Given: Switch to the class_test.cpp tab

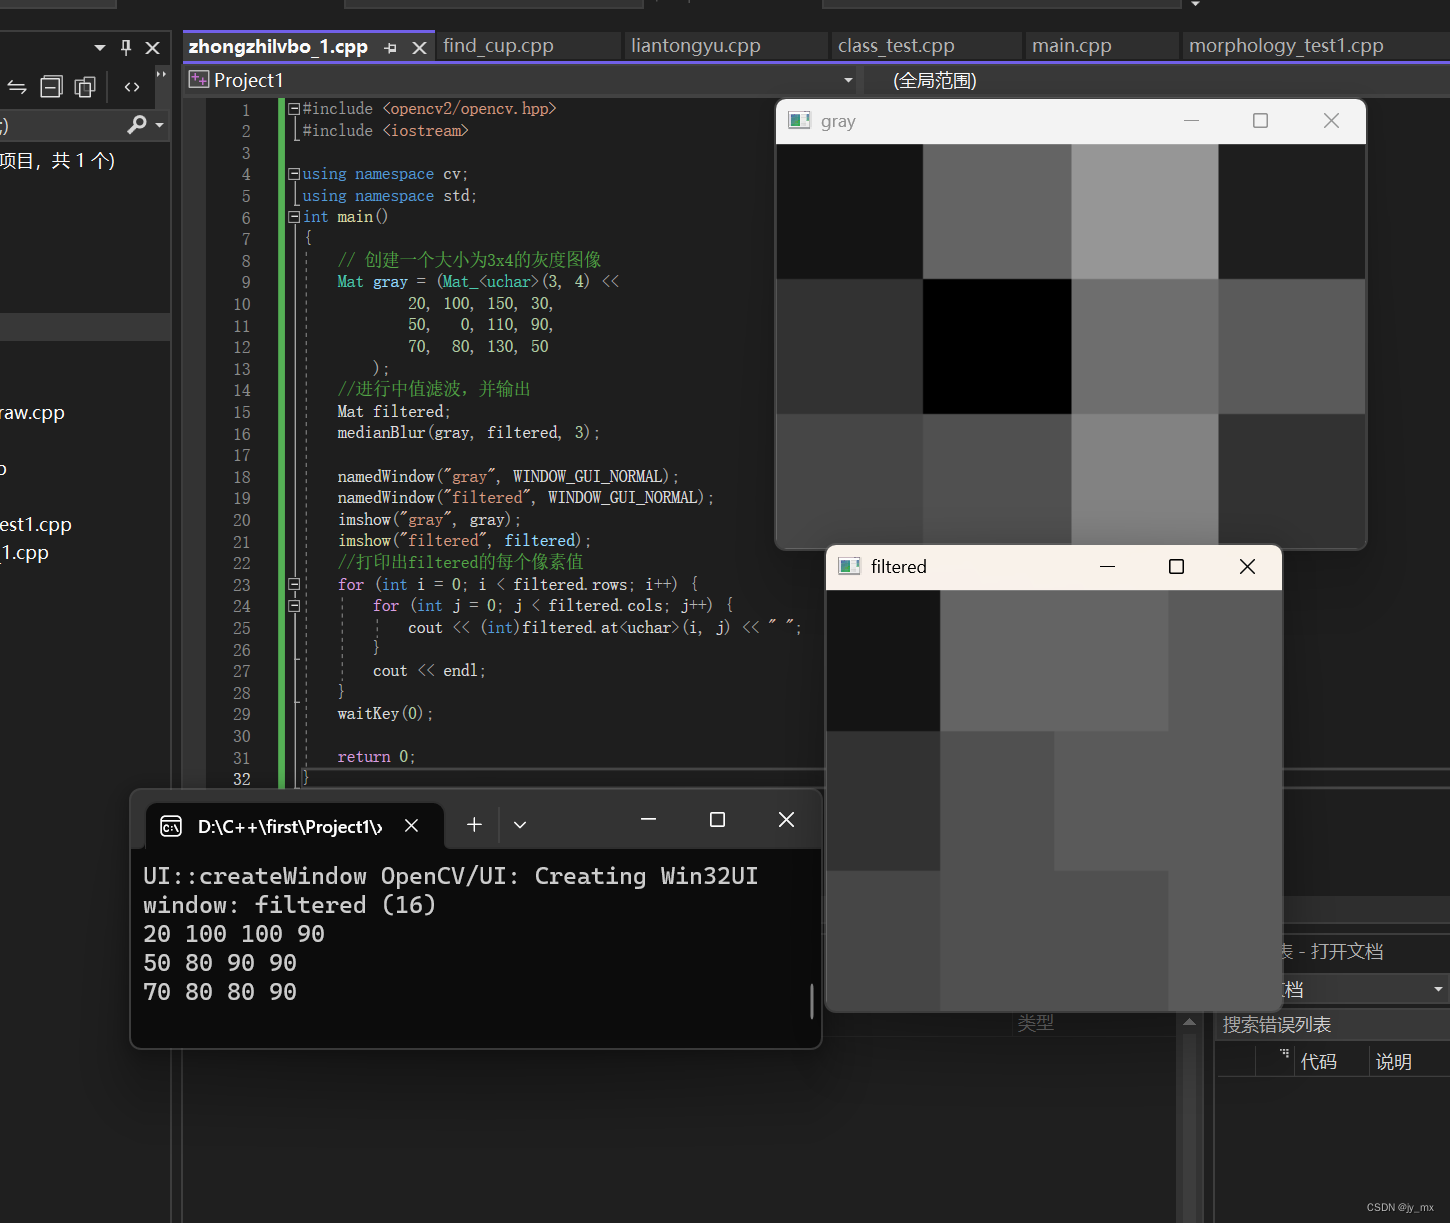Looking at the screenshot, I should pos(896,45).
